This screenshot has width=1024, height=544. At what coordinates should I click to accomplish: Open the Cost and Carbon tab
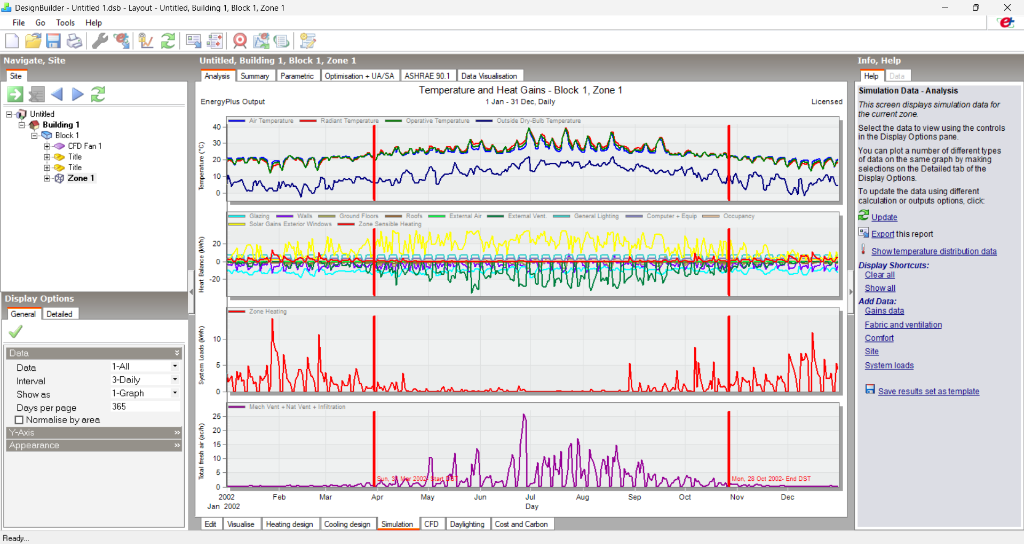[x=521, y=524]
